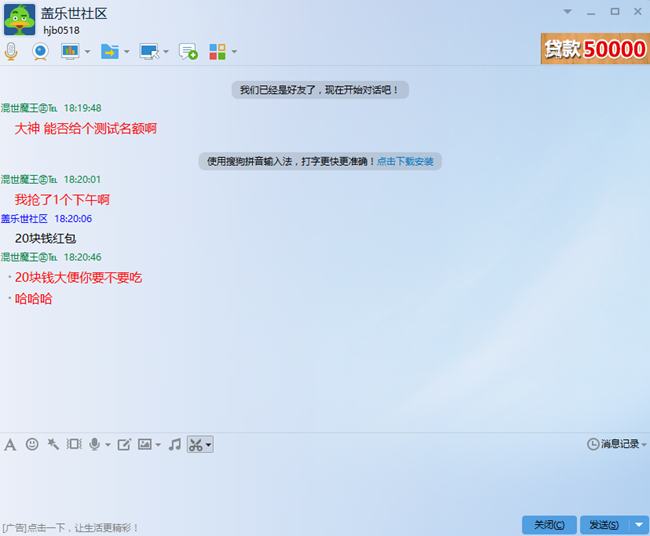Open the colorful apps grid icon
650x536 pixels.
pyautogui.click(x=217, y=51)
